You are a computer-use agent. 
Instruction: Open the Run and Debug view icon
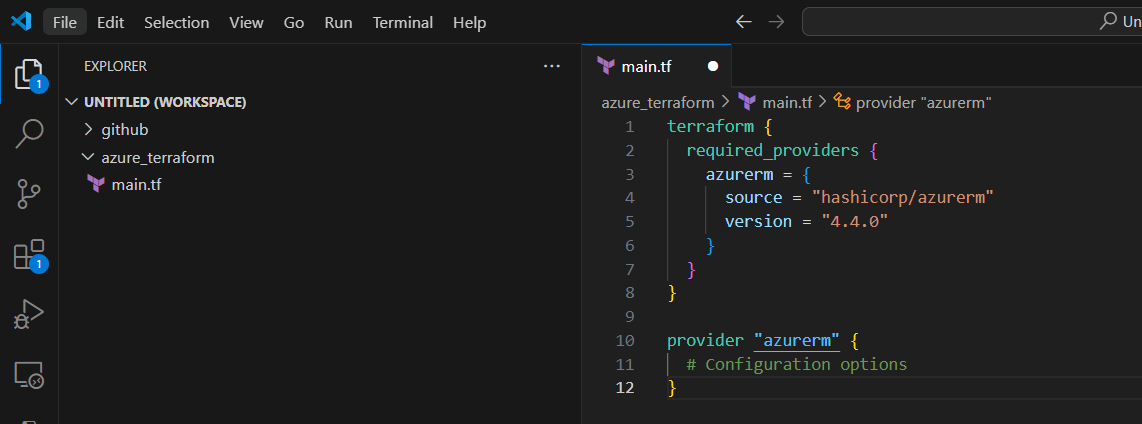click(29, 315)
